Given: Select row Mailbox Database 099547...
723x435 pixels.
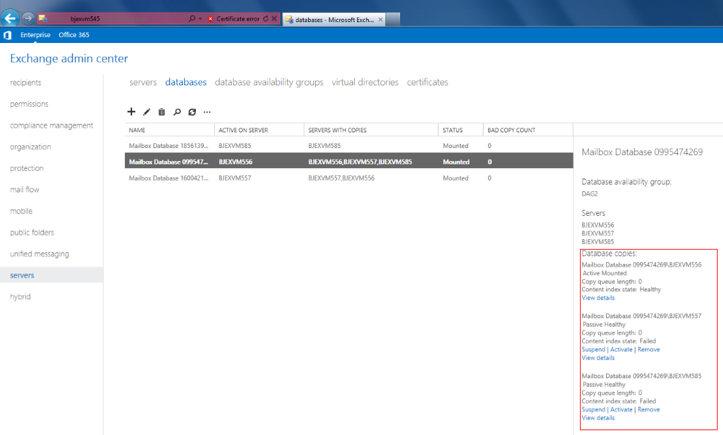Looking at the screenshot, I should [349, 161].
